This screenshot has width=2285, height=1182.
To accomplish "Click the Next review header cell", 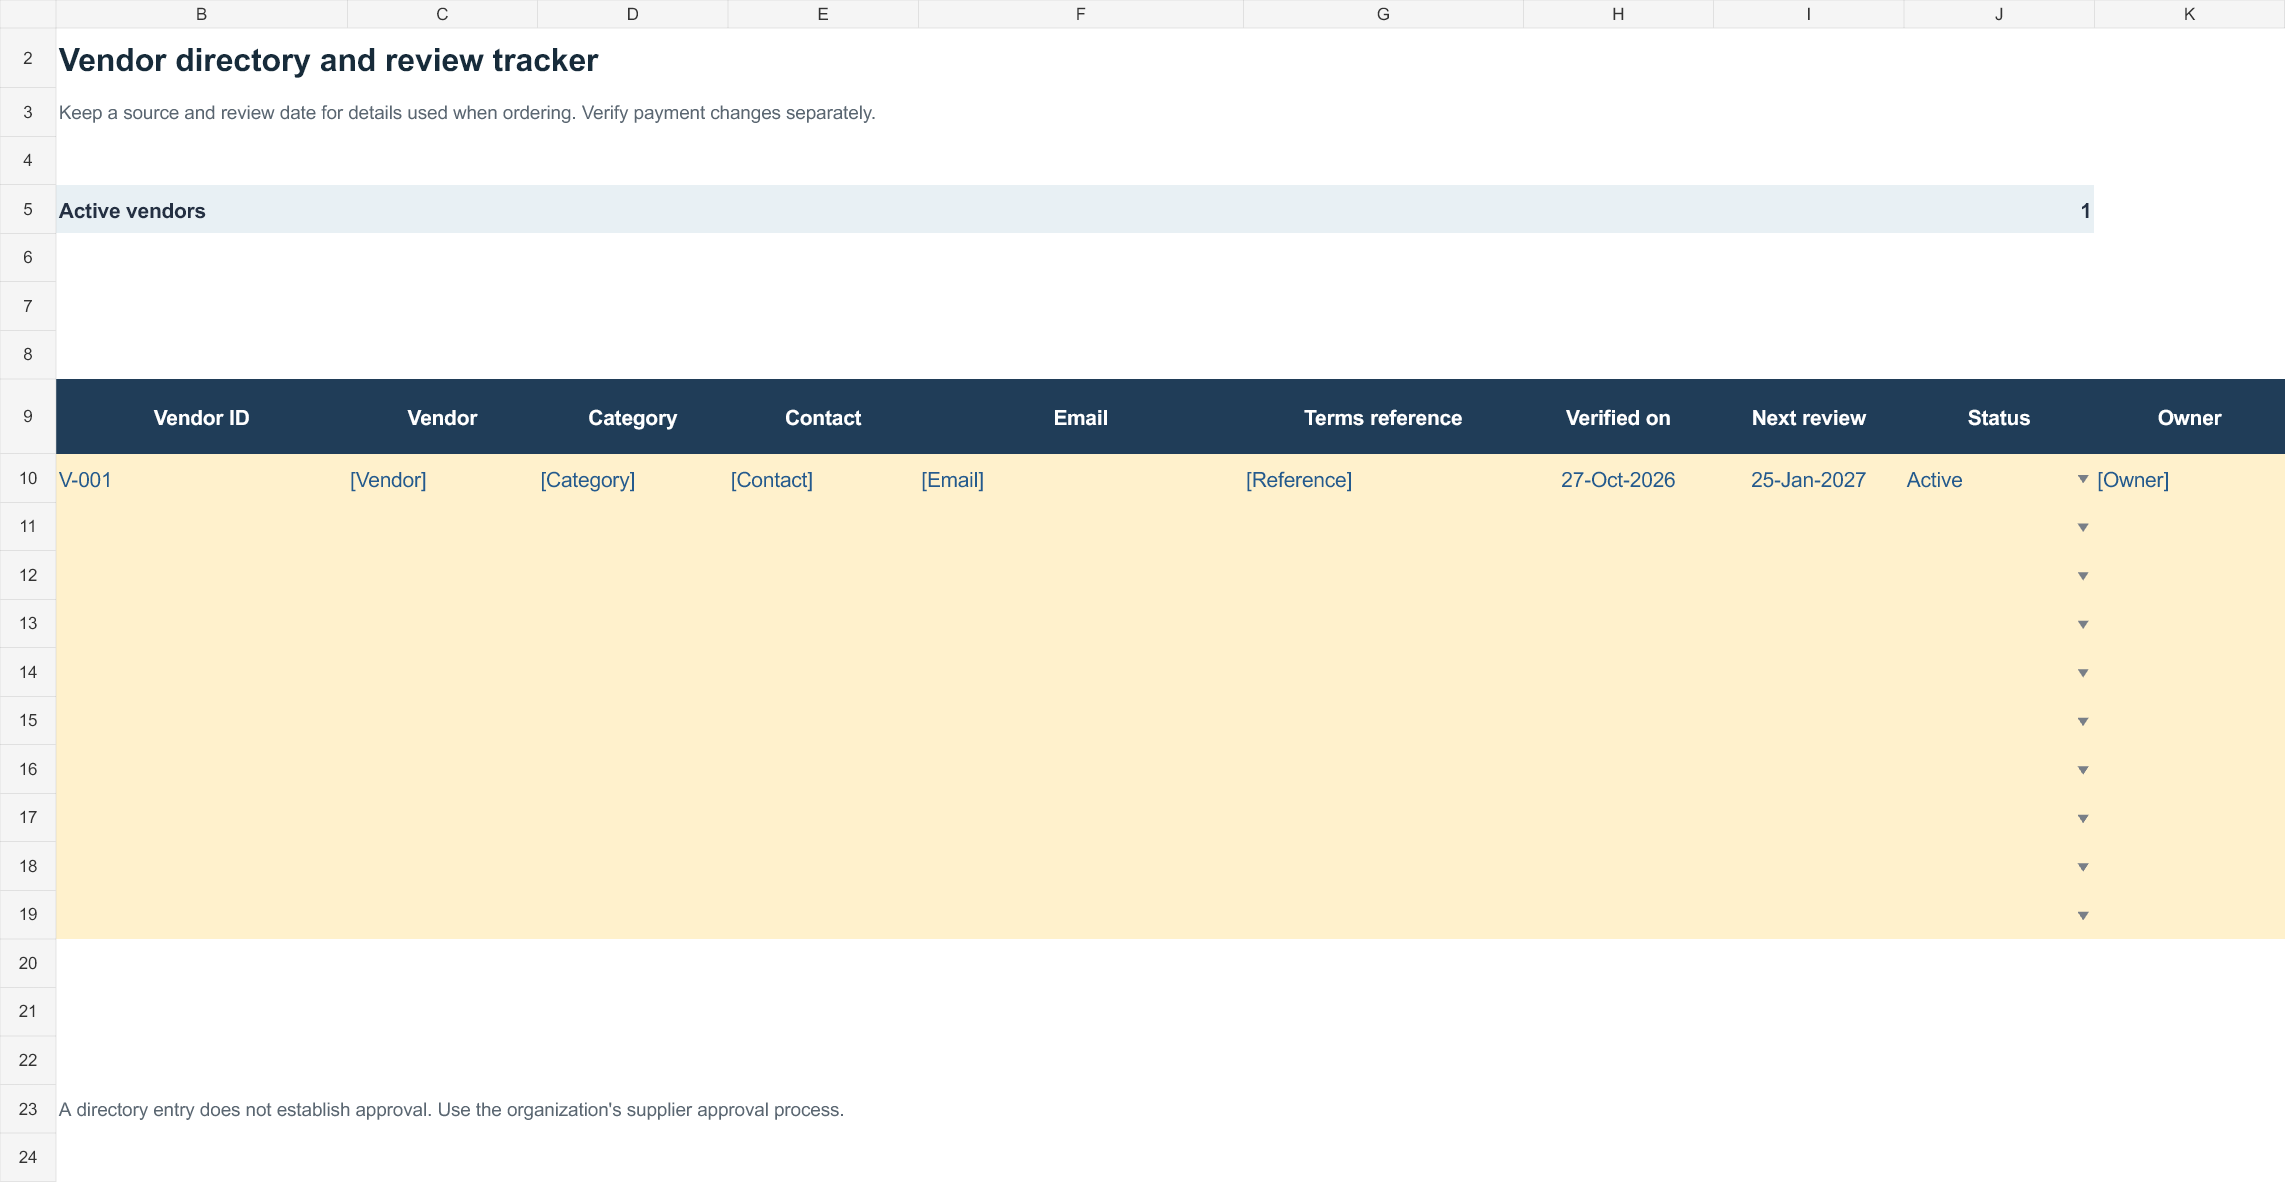I will 1808,417.
